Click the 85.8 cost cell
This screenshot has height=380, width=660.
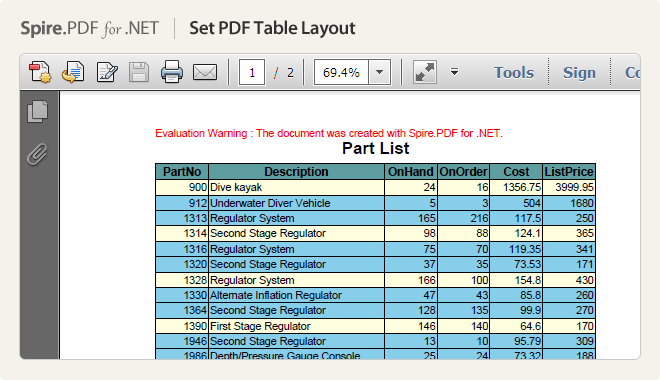516,295
